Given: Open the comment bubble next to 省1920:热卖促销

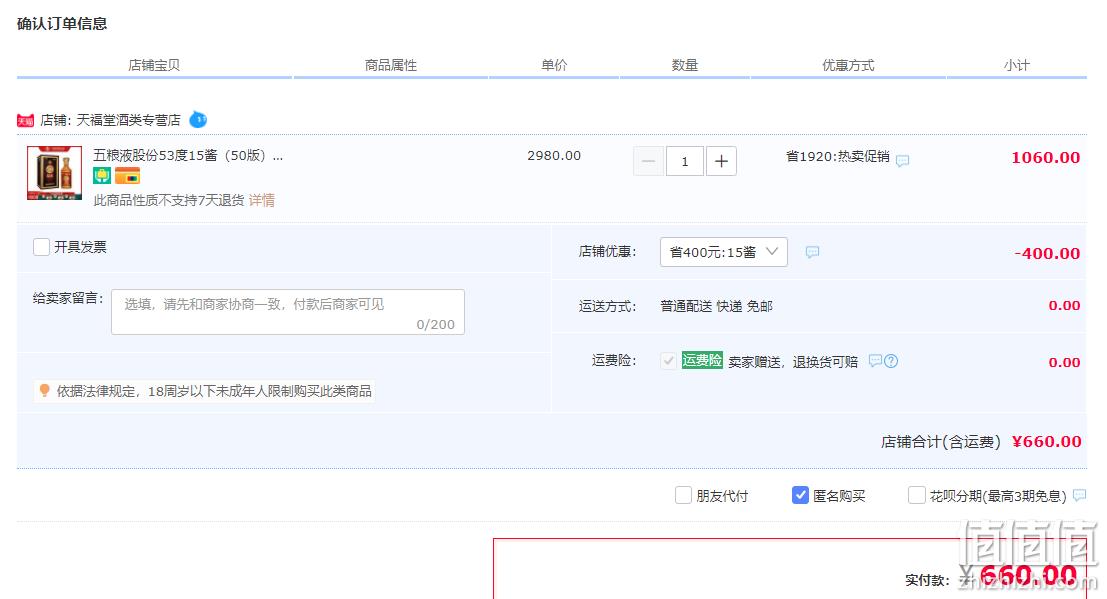Looking at the screenshot, I should point(902,161).
